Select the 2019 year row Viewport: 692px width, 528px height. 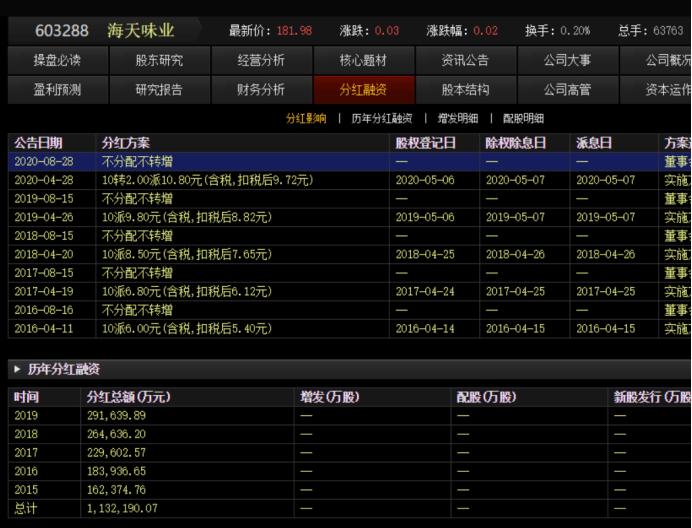[350, 415]
